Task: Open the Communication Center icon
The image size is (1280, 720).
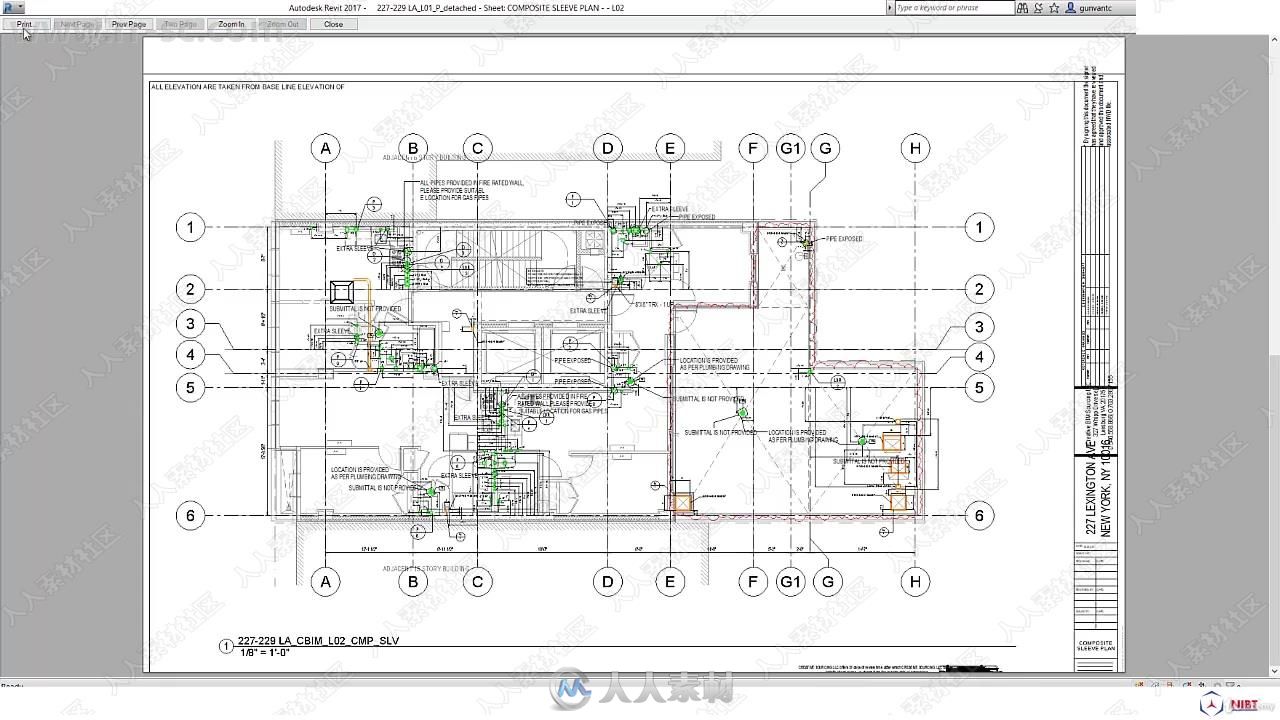Action: (1038, 8)
